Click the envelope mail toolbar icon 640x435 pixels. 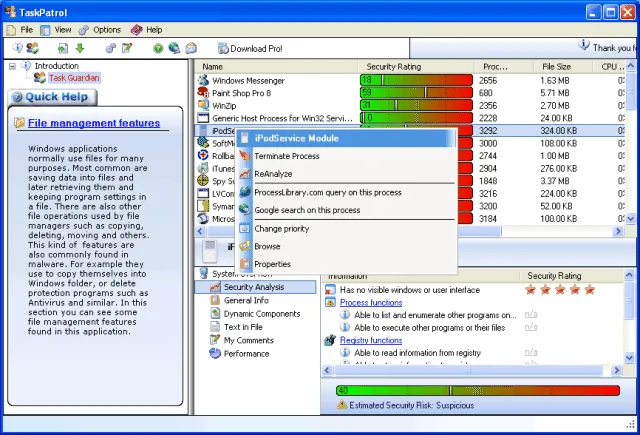pyautogui.click(x=191, y=48)
